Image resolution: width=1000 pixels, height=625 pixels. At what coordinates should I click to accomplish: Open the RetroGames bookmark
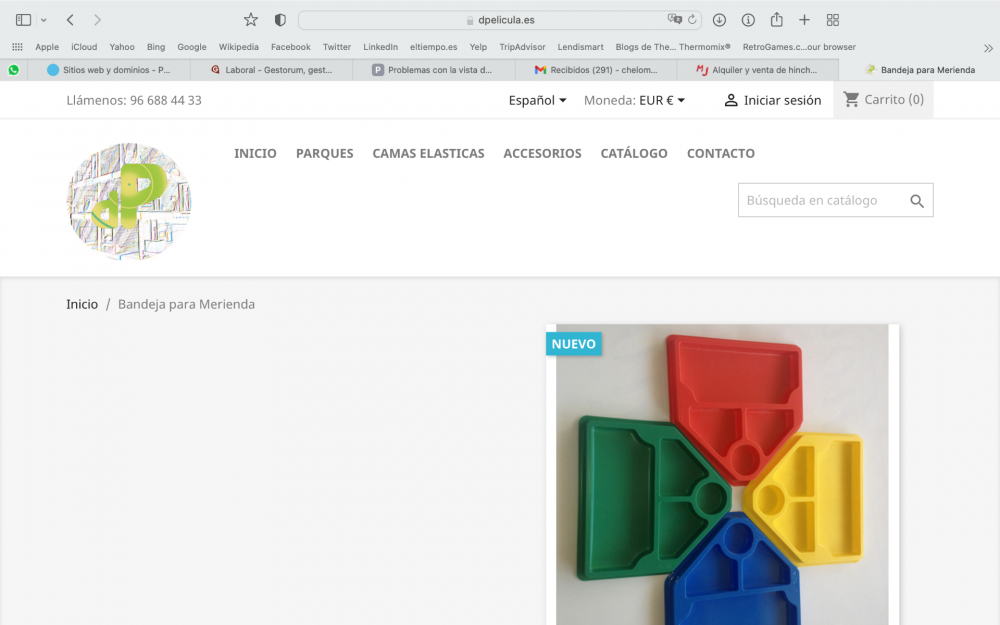click(x=799, y=47)
